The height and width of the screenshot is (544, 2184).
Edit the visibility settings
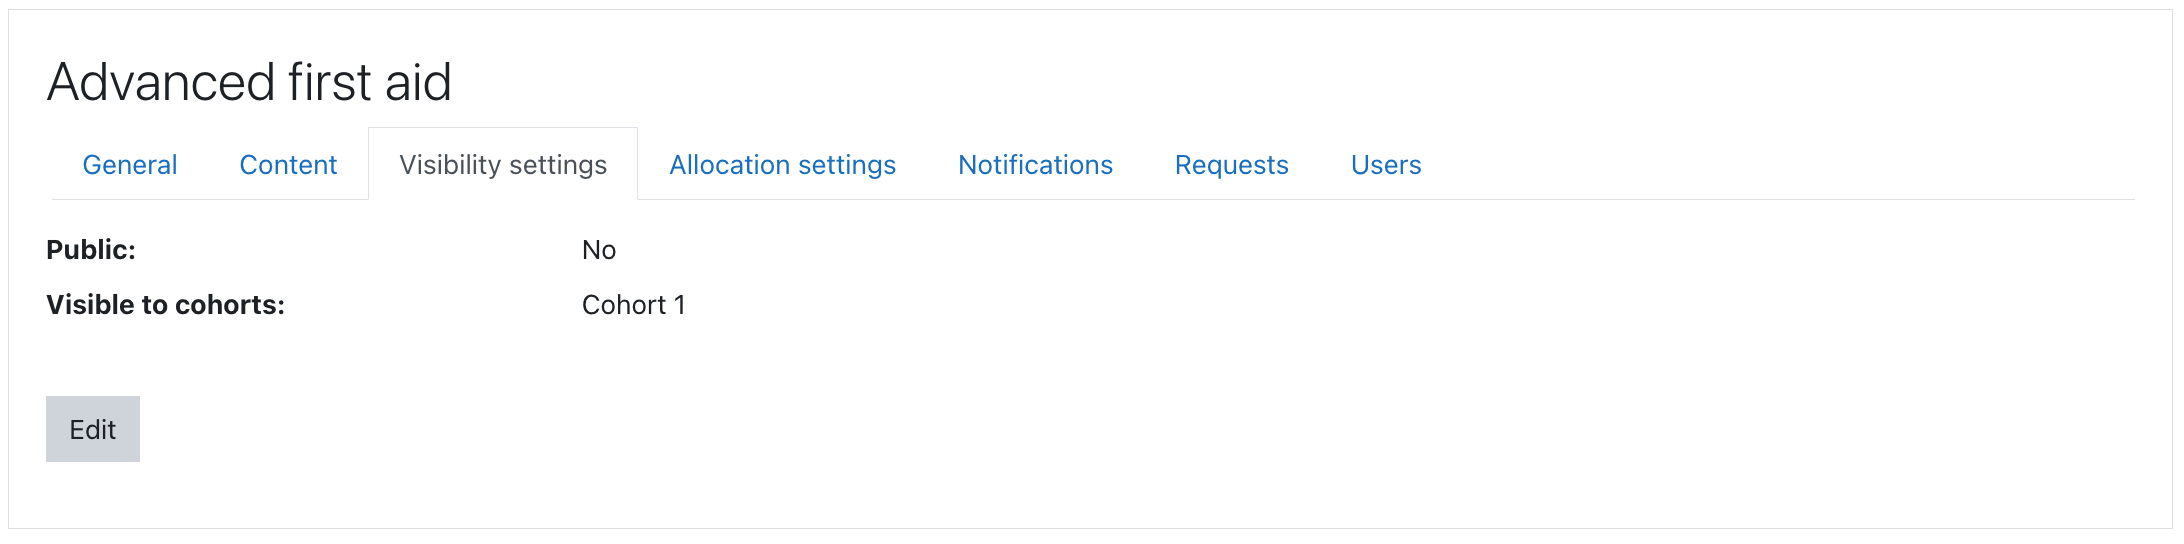click(x=93, y=429)
